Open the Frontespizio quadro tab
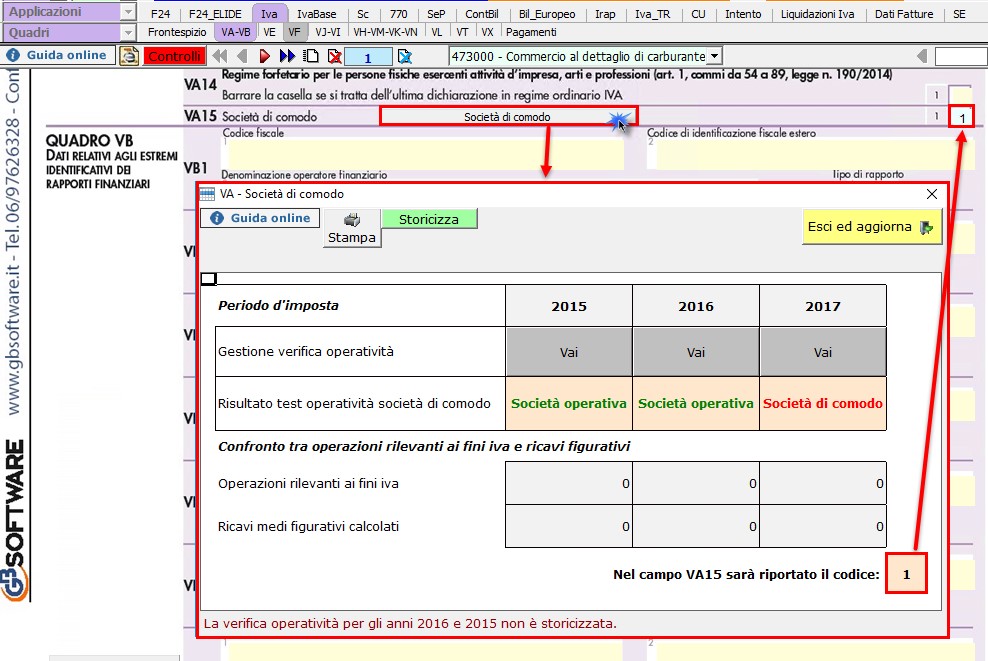Image resolution: width=988 pixels, height=661 pixels. (x=177, y=32)
